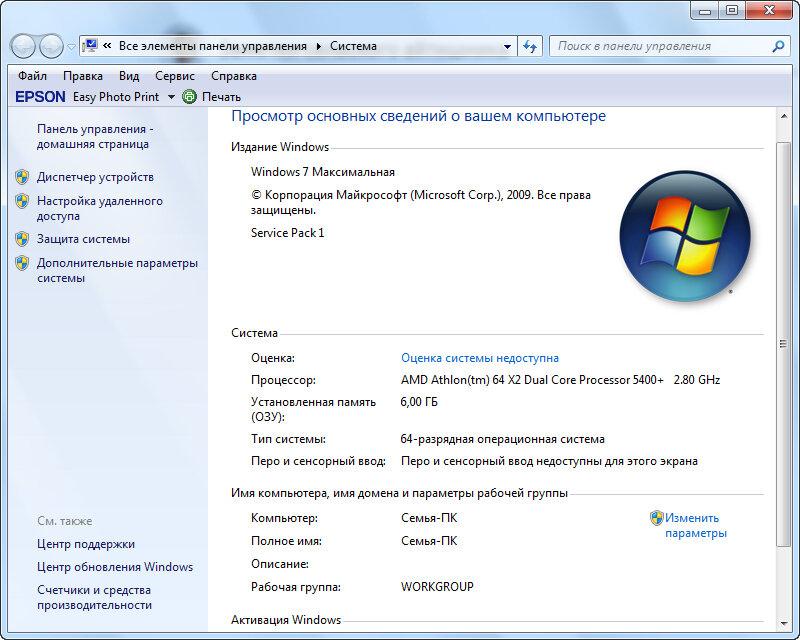The image size is (800, 640).
Task: Click the page heading 'Просмотр основных сведений'
Action: pos(418,116)
